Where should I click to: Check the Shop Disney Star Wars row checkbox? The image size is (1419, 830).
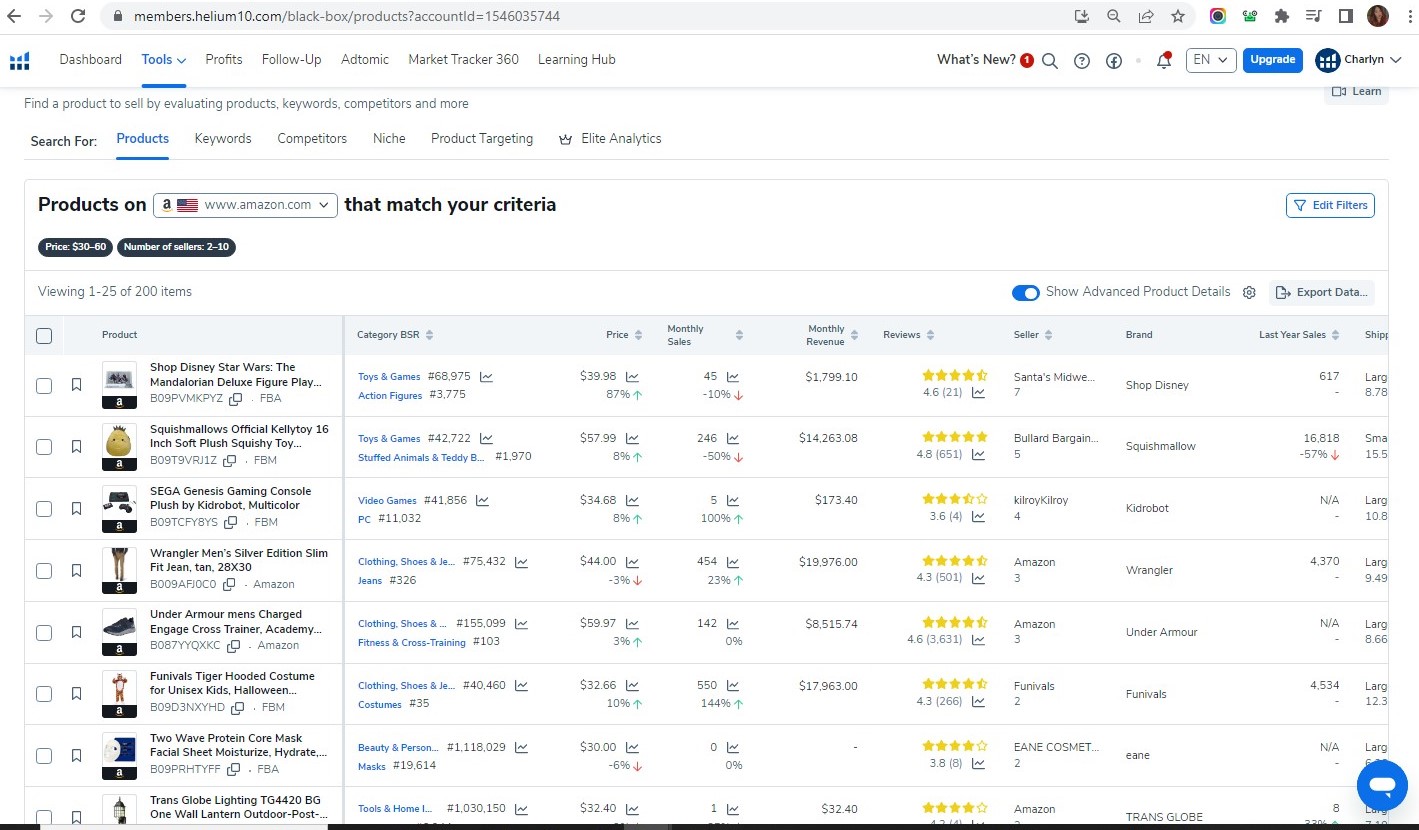(44, 385)
